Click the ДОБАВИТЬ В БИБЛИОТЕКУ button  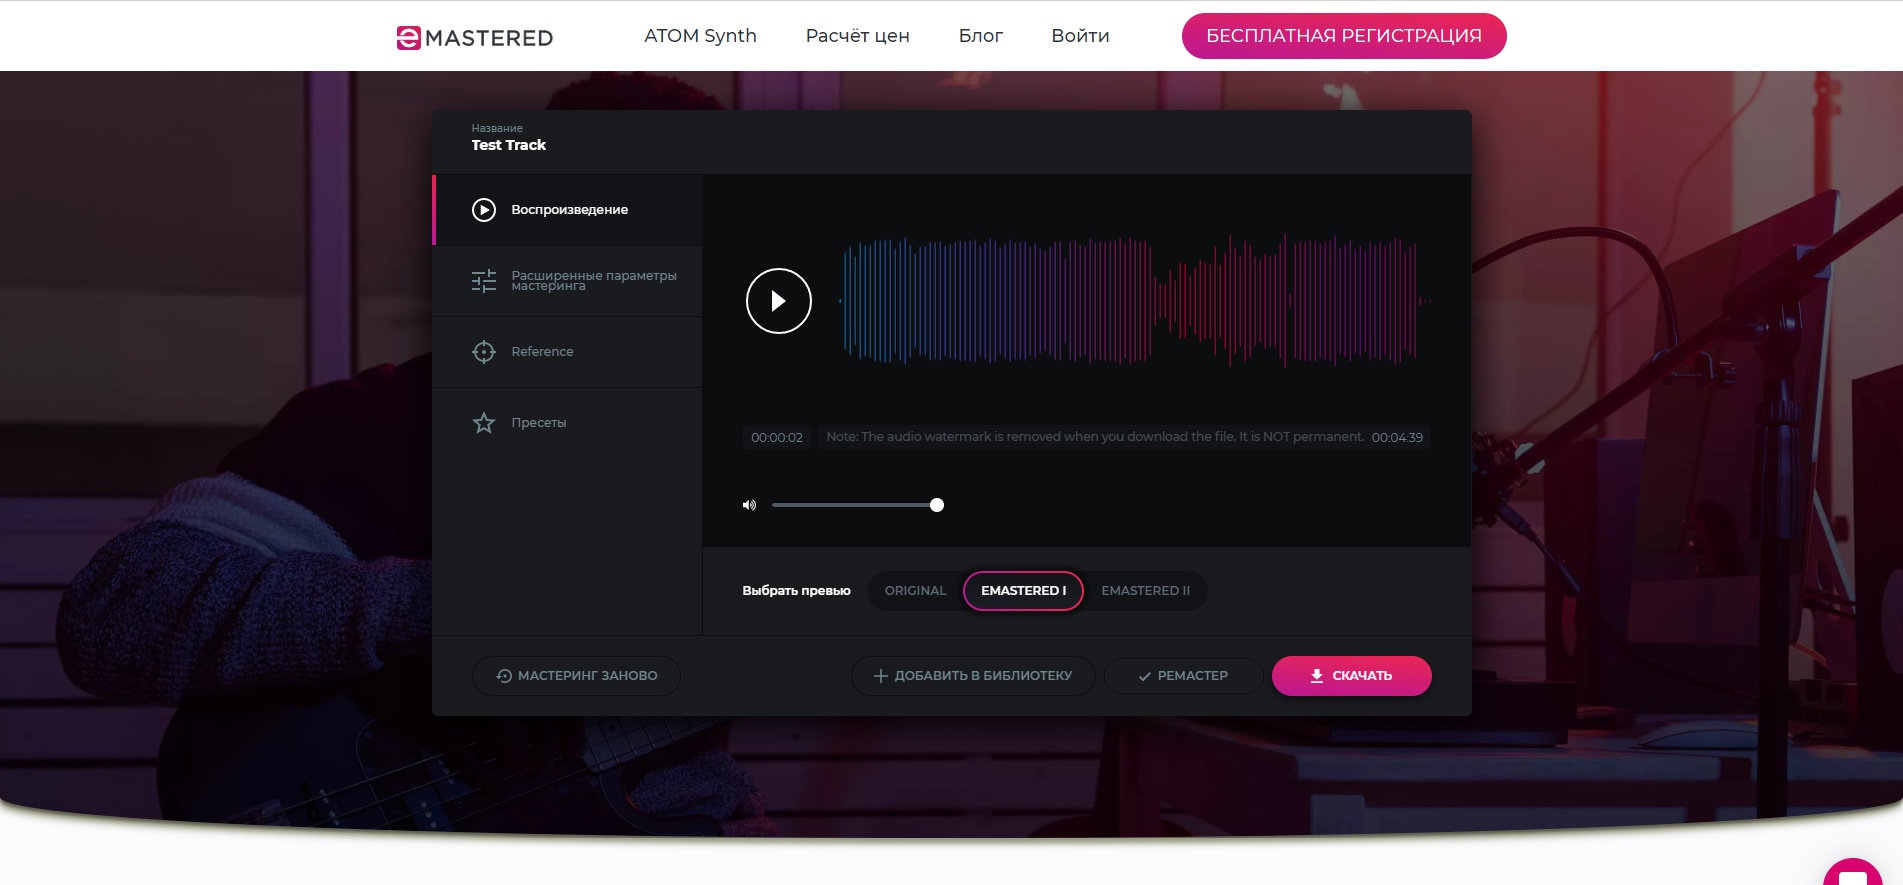point(973,676)
